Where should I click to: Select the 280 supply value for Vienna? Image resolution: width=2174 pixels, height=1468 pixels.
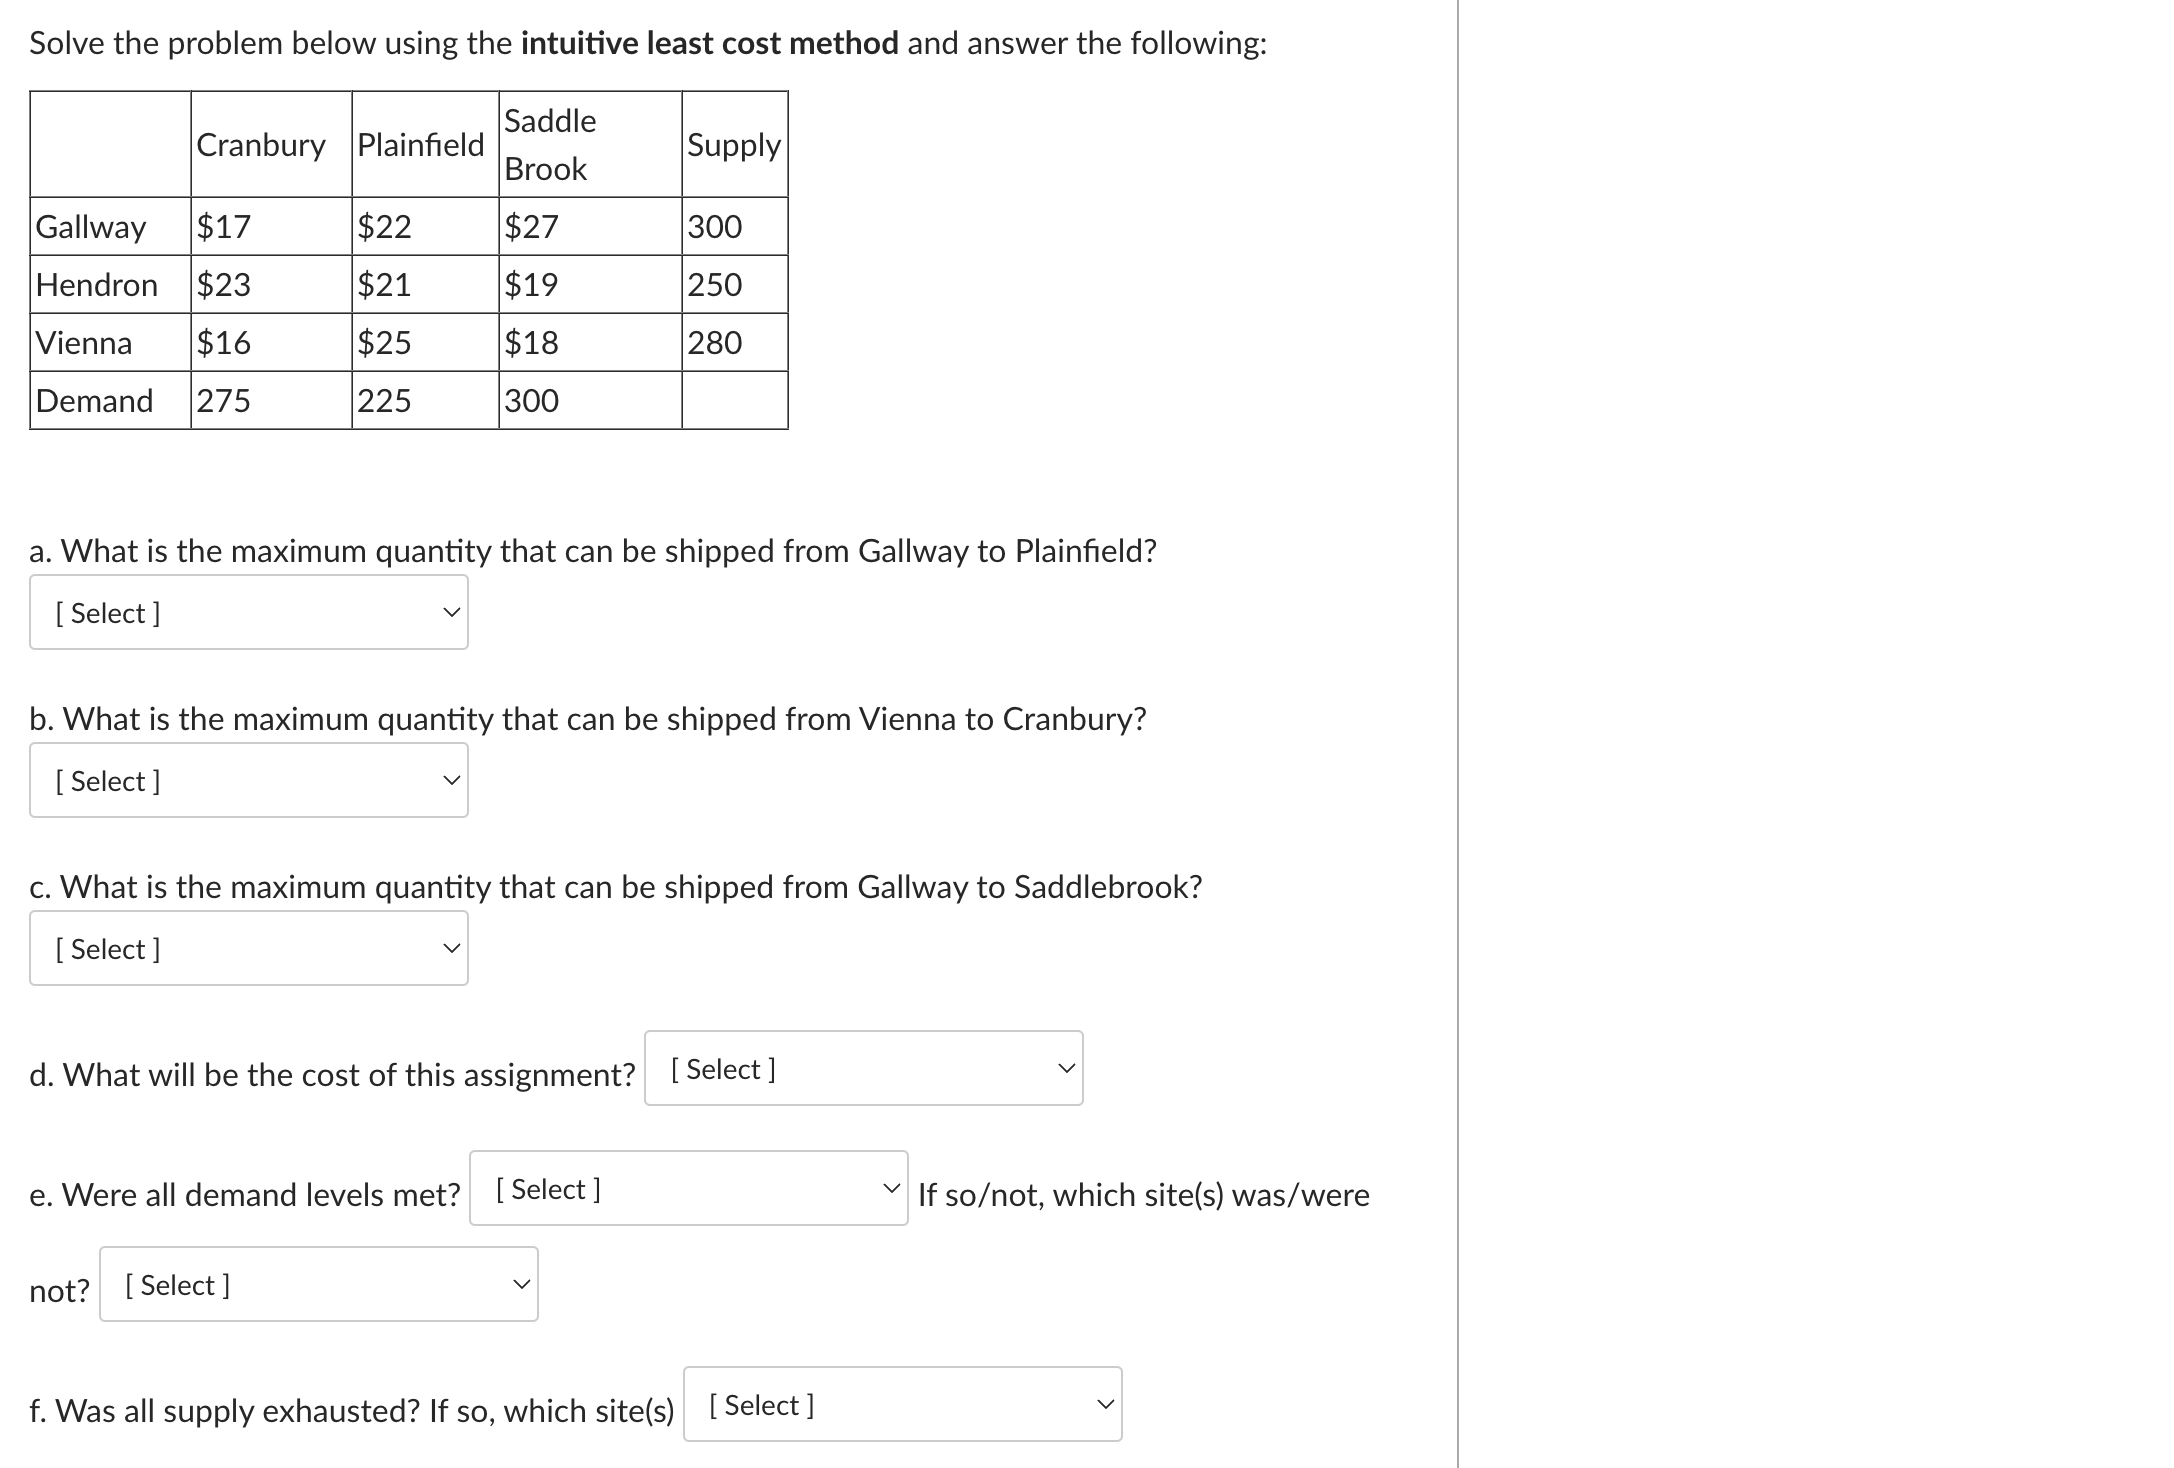(x=714, y=343)
